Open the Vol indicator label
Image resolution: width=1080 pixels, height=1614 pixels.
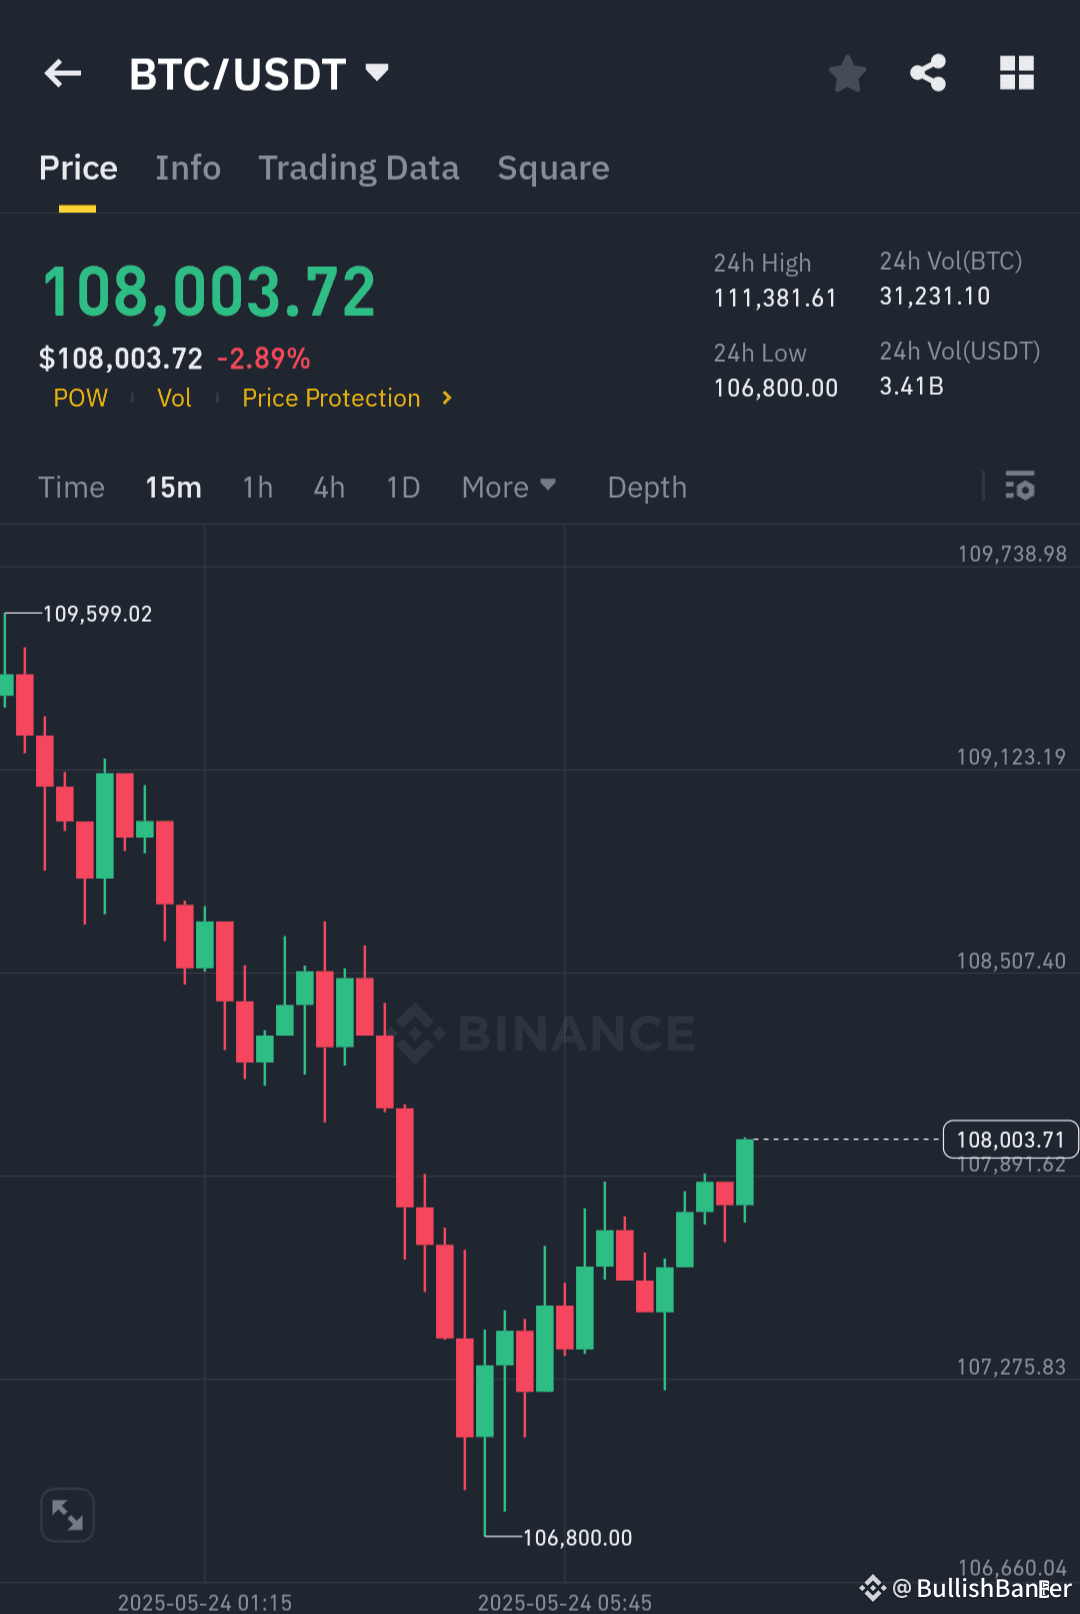click(174, 398)
